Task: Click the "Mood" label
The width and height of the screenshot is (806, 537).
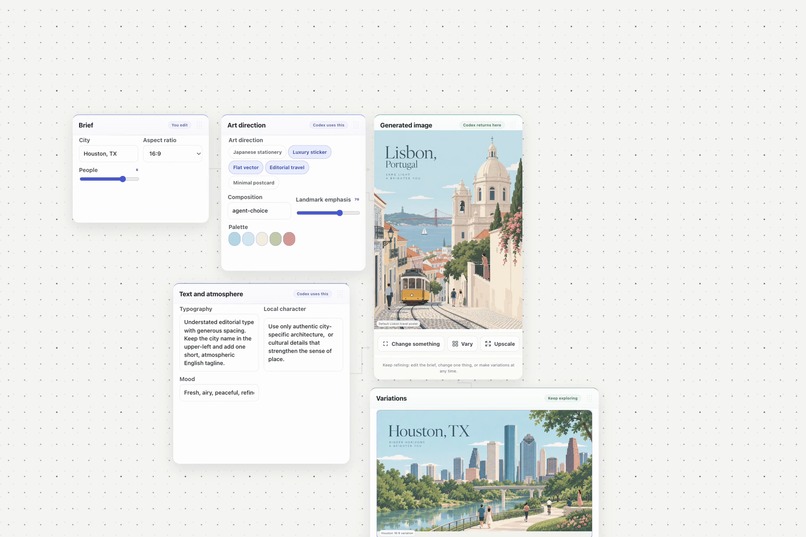Action: [187, 379]
